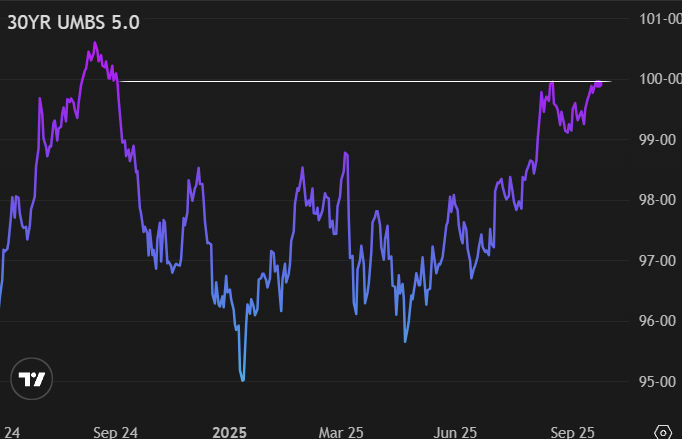Click the lowest trough of the price line
The height and width of the screenshot is (439, 682).
click(243, 379)
